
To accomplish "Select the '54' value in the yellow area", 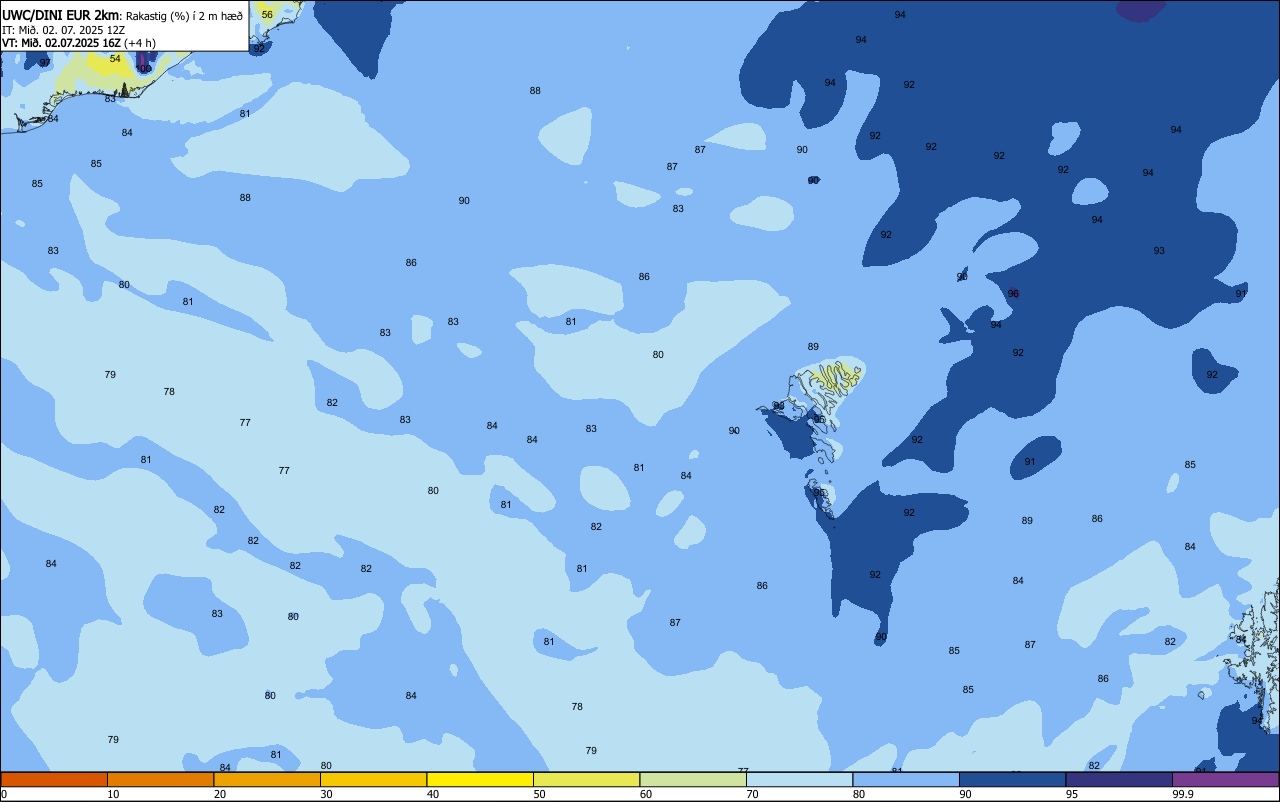I will click(115, 59).
